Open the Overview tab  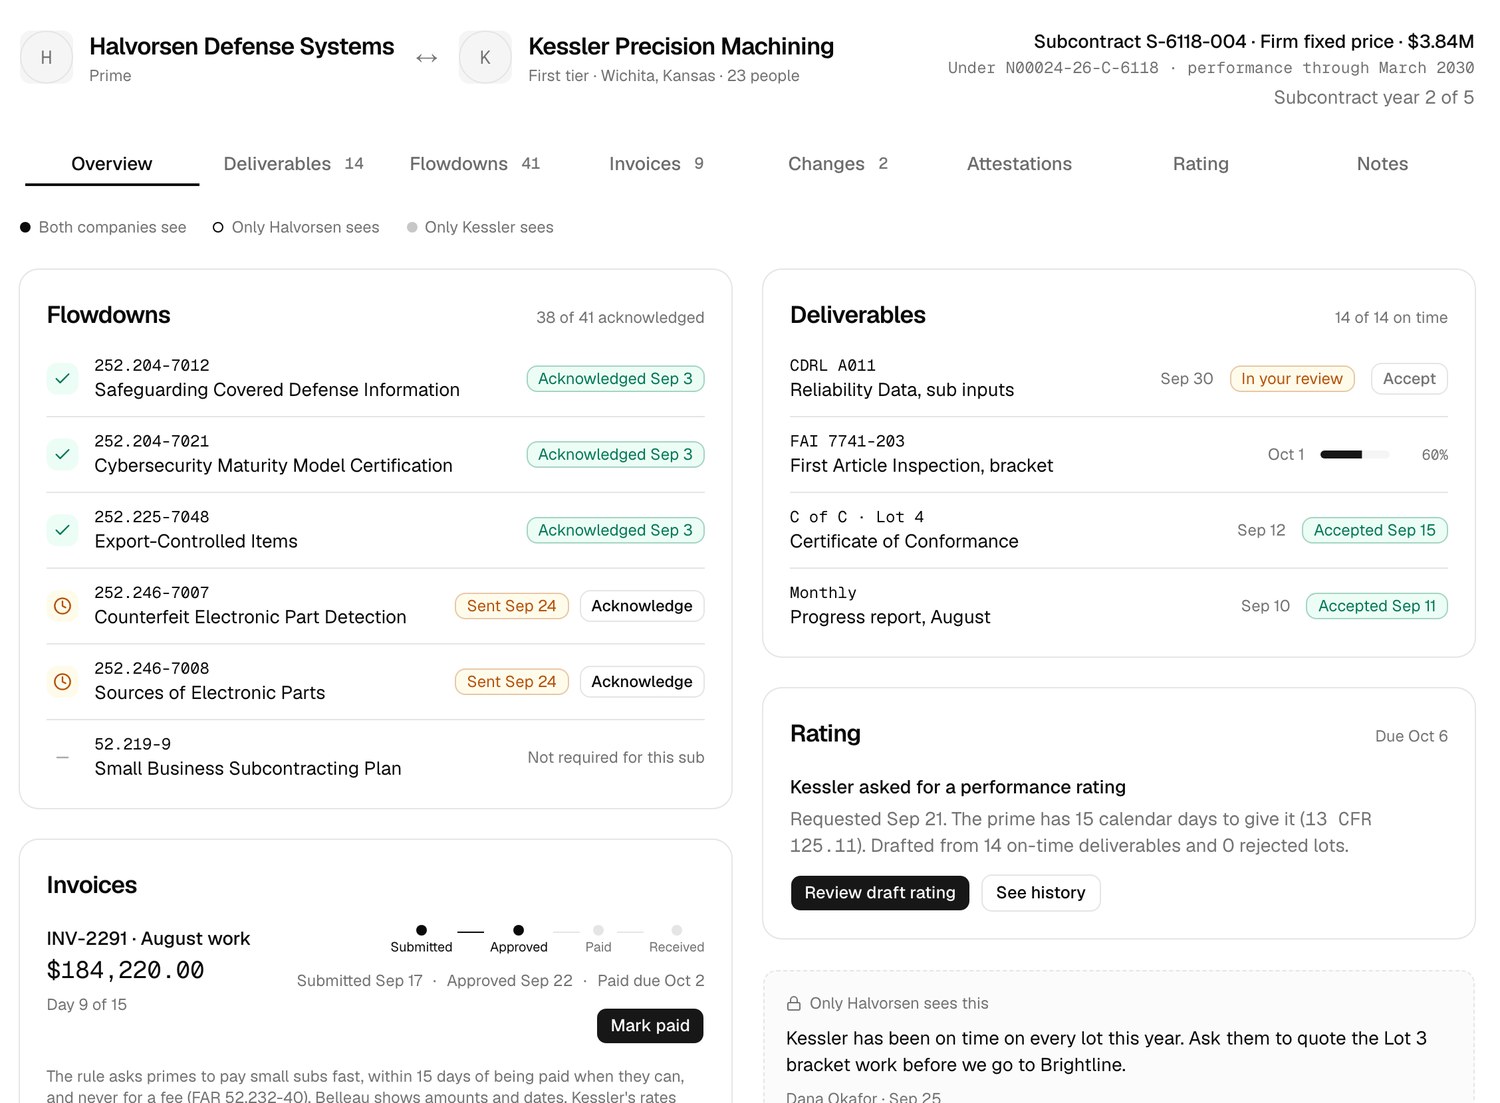pos(112,164)
